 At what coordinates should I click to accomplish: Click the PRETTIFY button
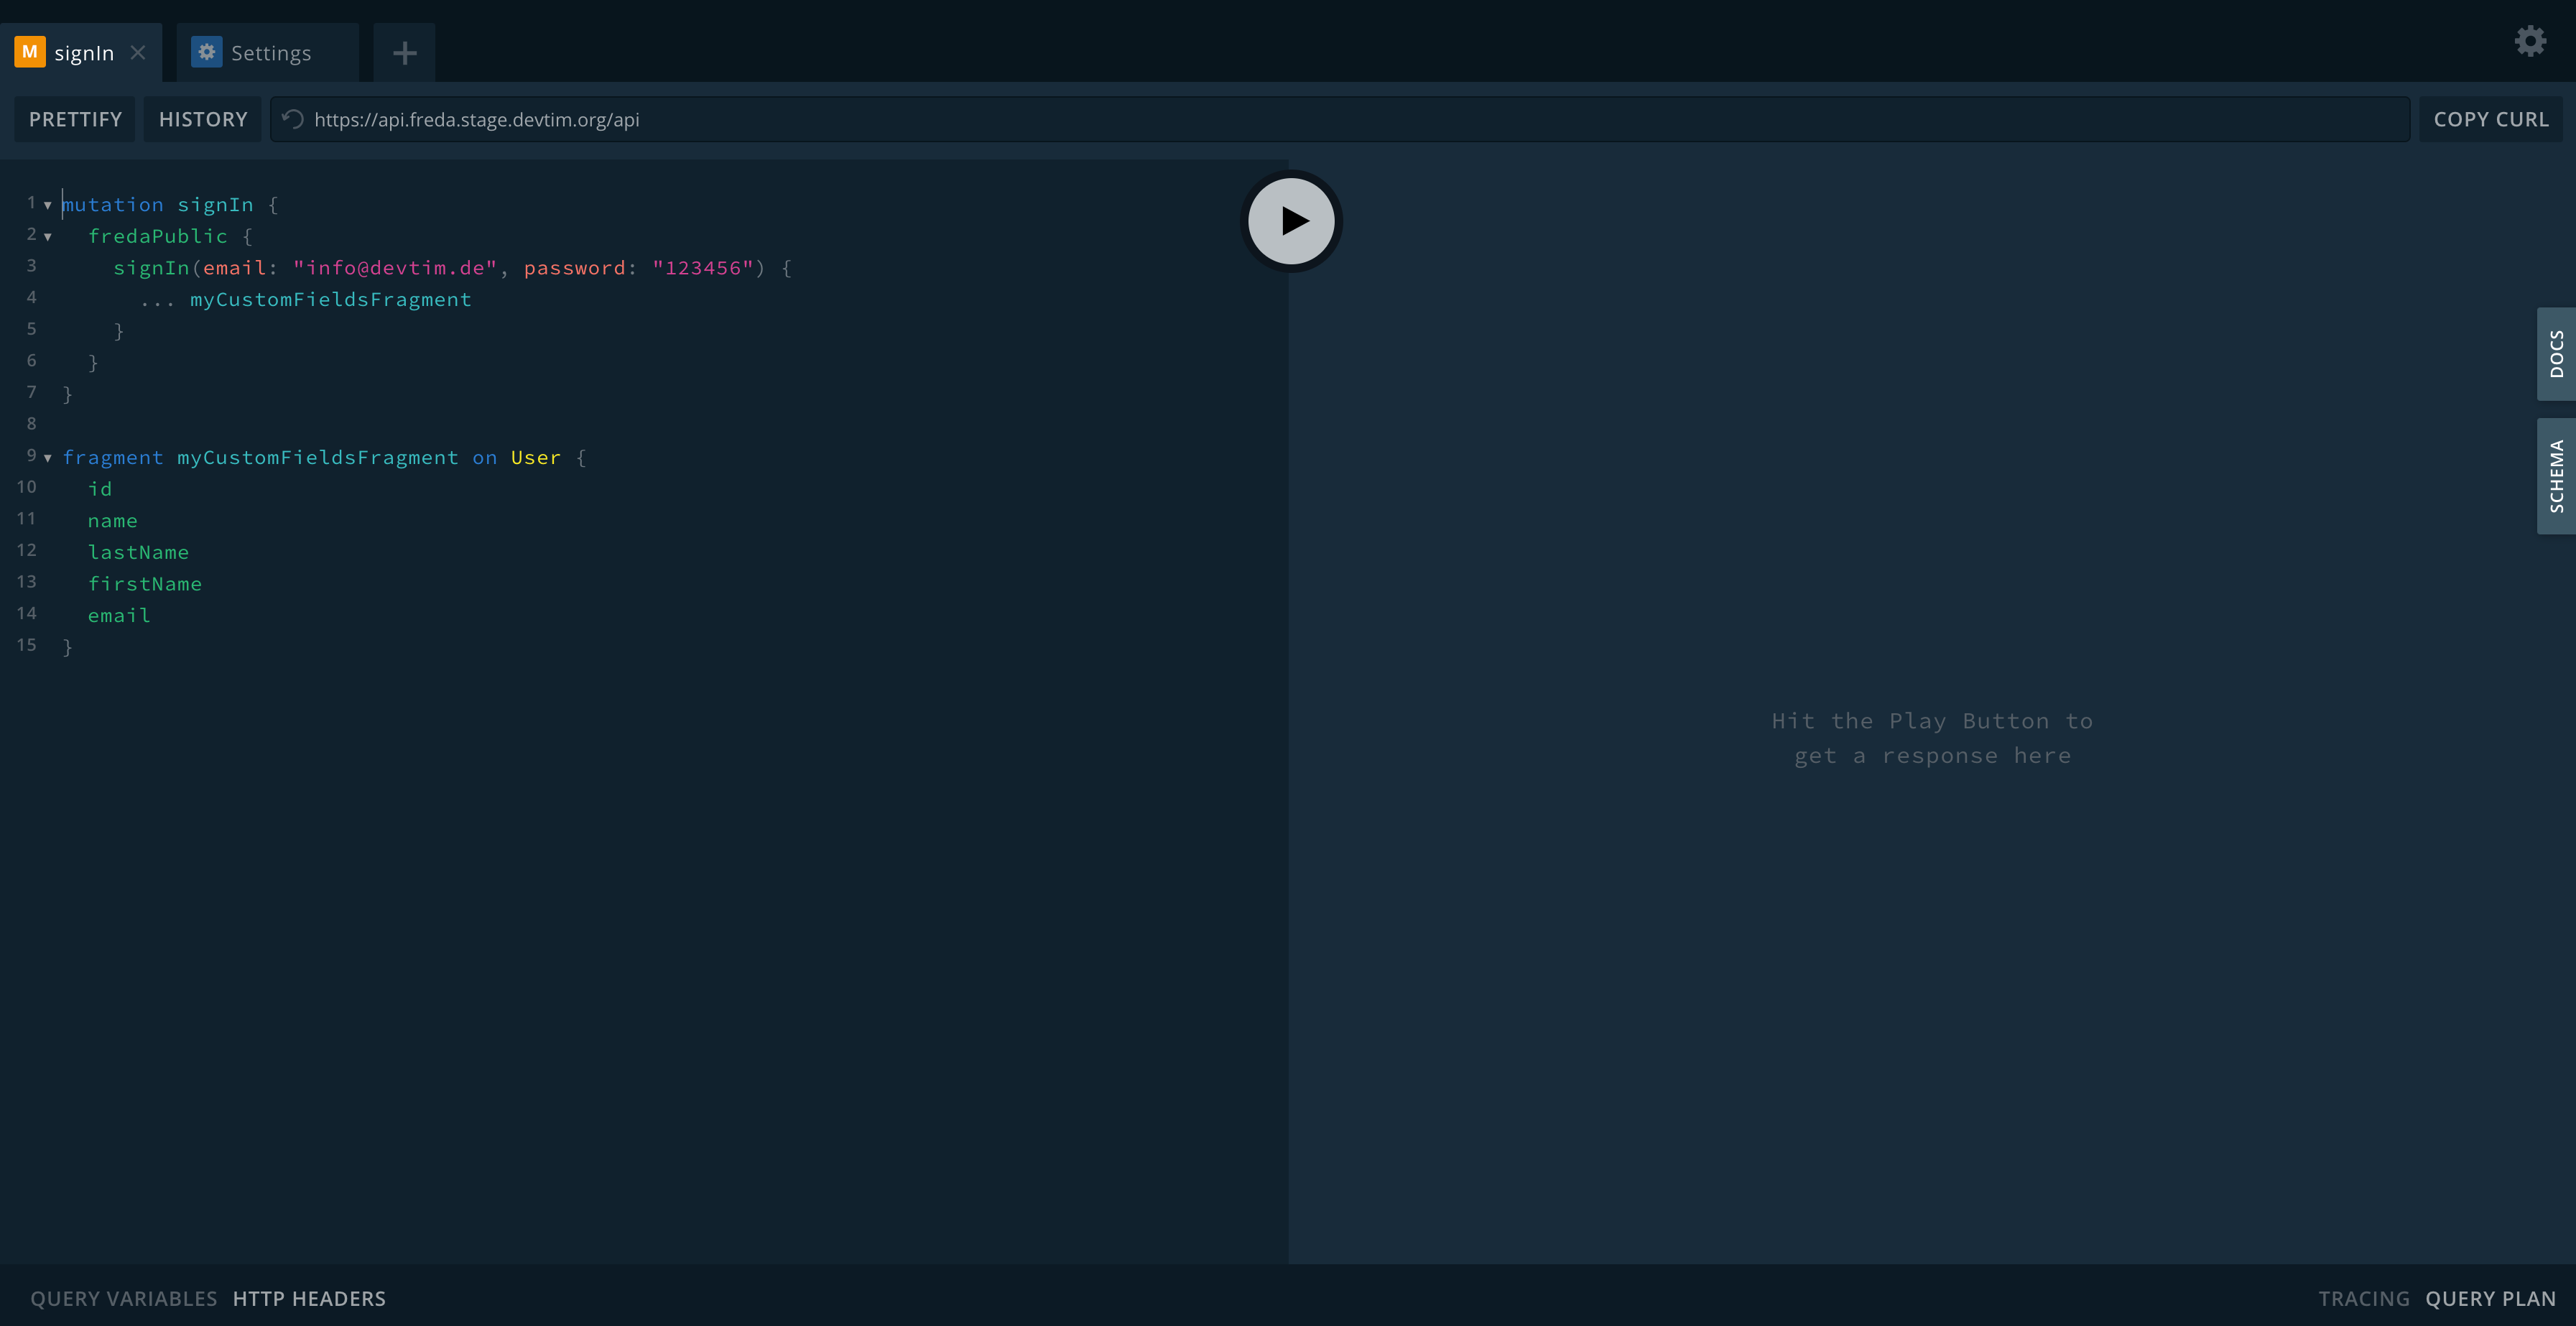pos(75,119)
